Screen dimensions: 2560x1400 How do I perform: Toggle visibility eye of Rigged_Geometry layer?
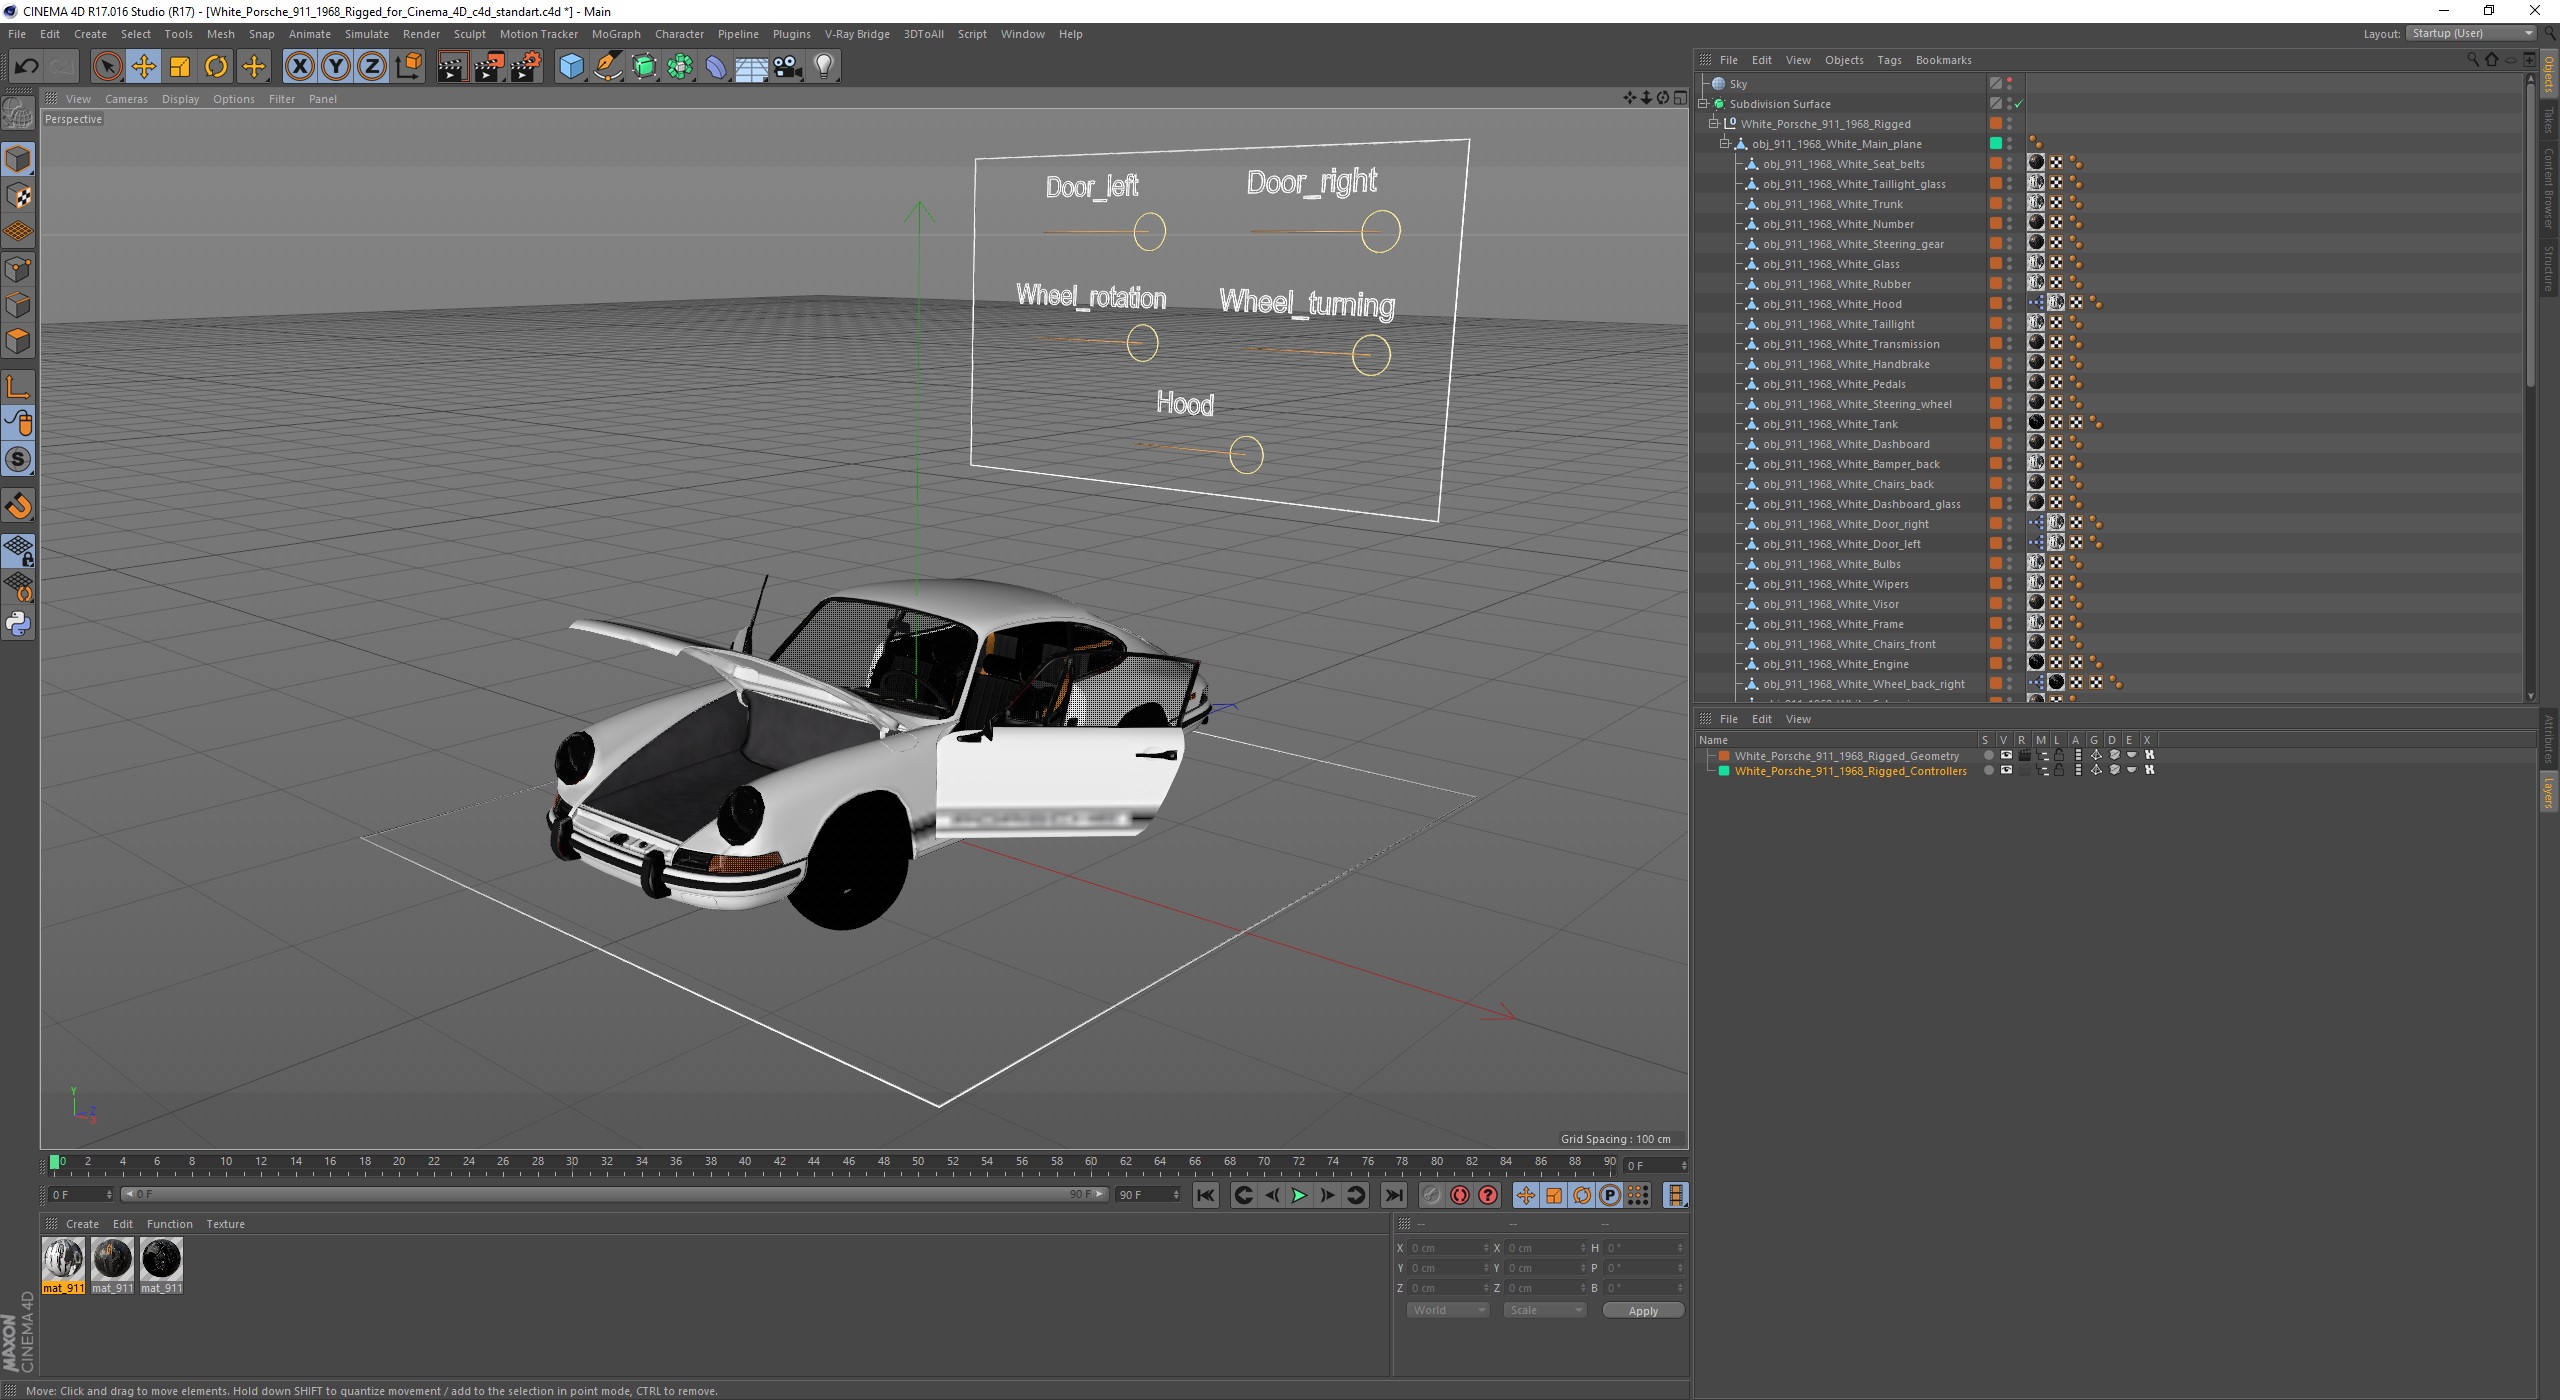[x=2006, y=756]
